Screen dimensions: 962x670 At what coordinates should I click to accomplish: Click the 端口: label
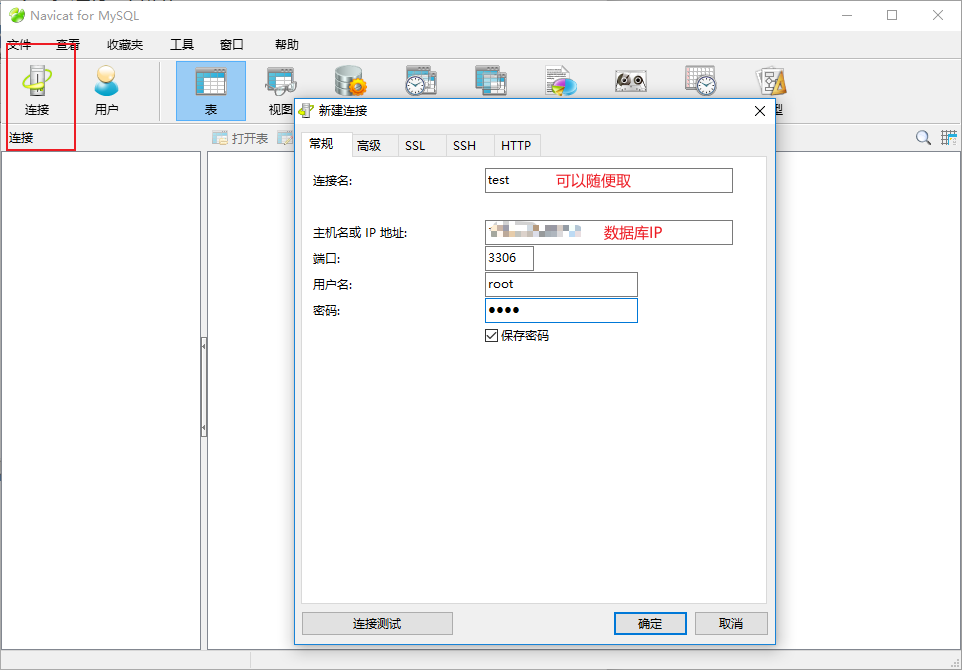coord(326,259)
